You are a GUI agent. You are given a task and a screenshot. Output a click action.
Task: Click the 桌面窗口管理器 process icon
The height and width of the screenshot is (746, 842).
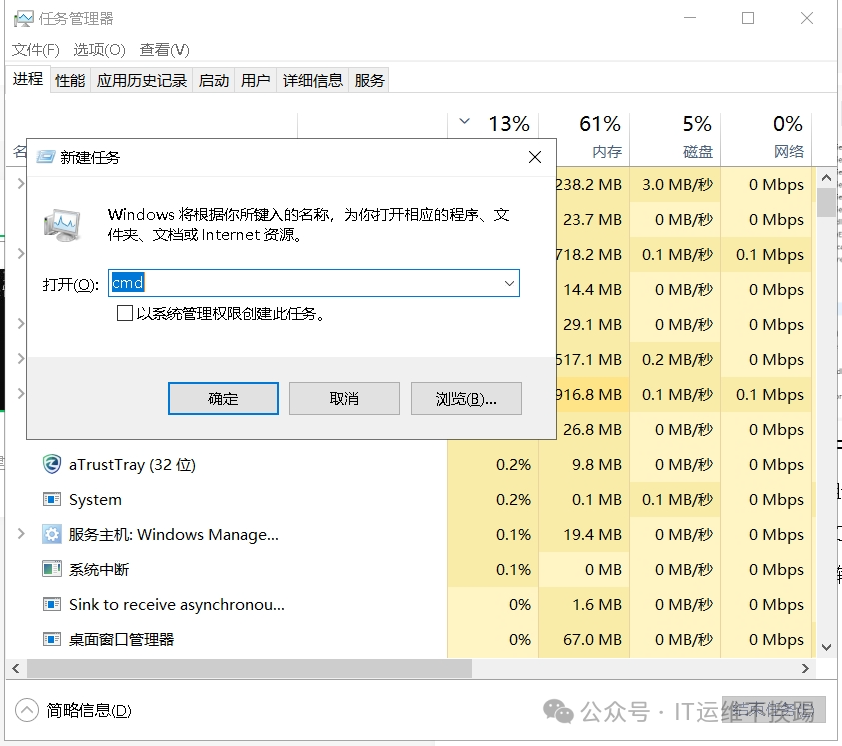pos(52,639)
